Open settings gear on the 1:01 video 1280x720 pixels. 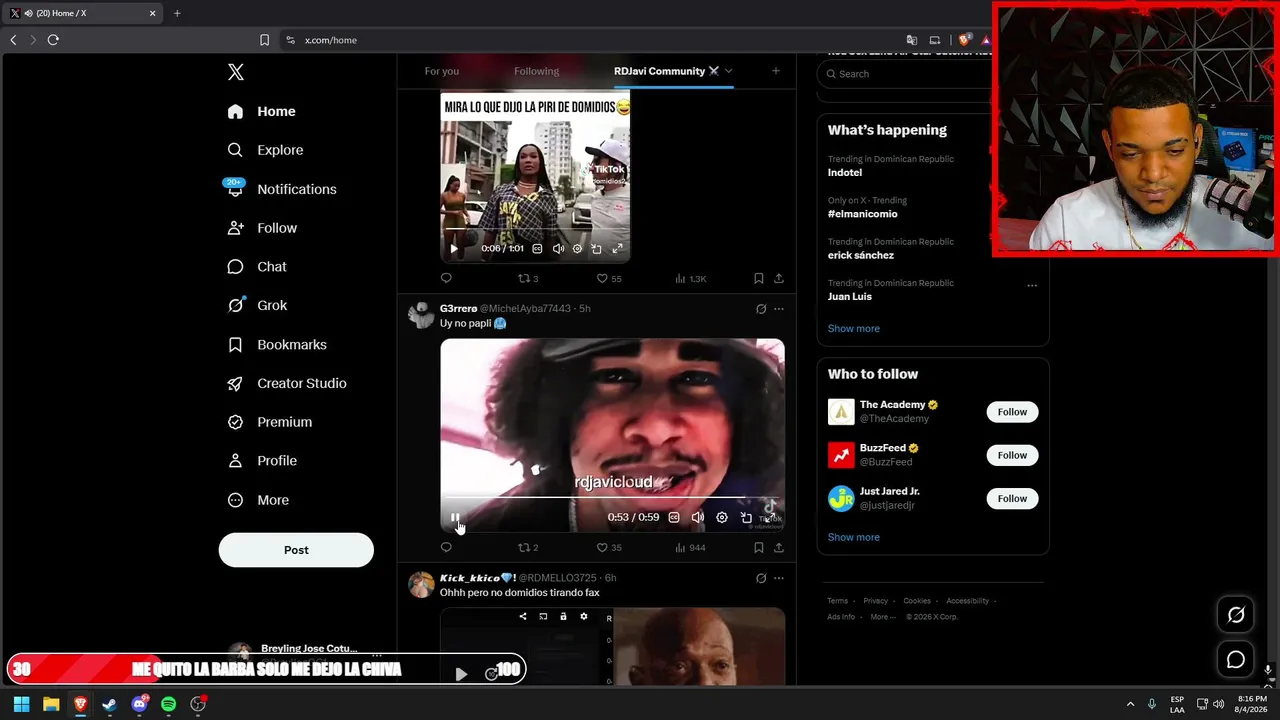pos(577,249)
